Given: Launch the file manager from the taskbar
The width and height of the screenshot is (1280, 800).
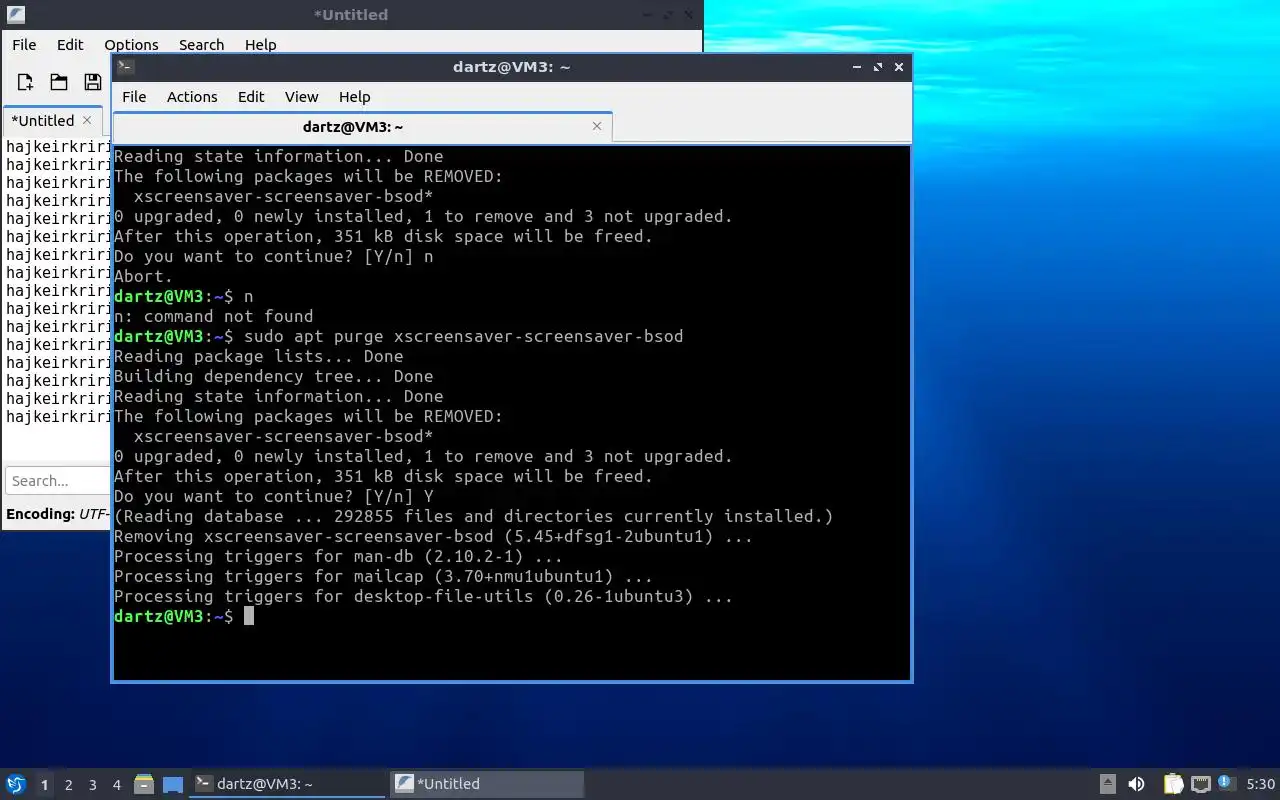Looking at the screenshot, I should tap(144, 785).
